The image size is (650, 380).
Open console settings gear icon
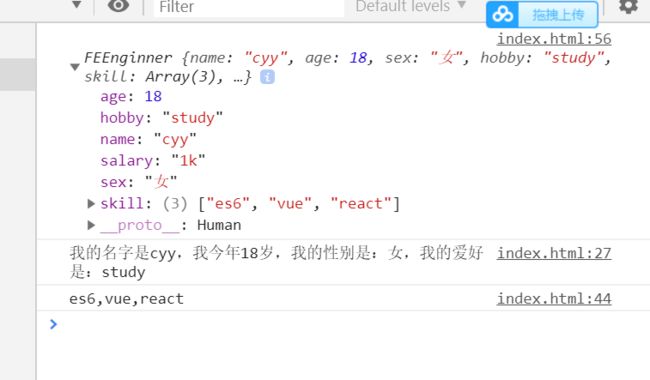click(x=628, y=6)
